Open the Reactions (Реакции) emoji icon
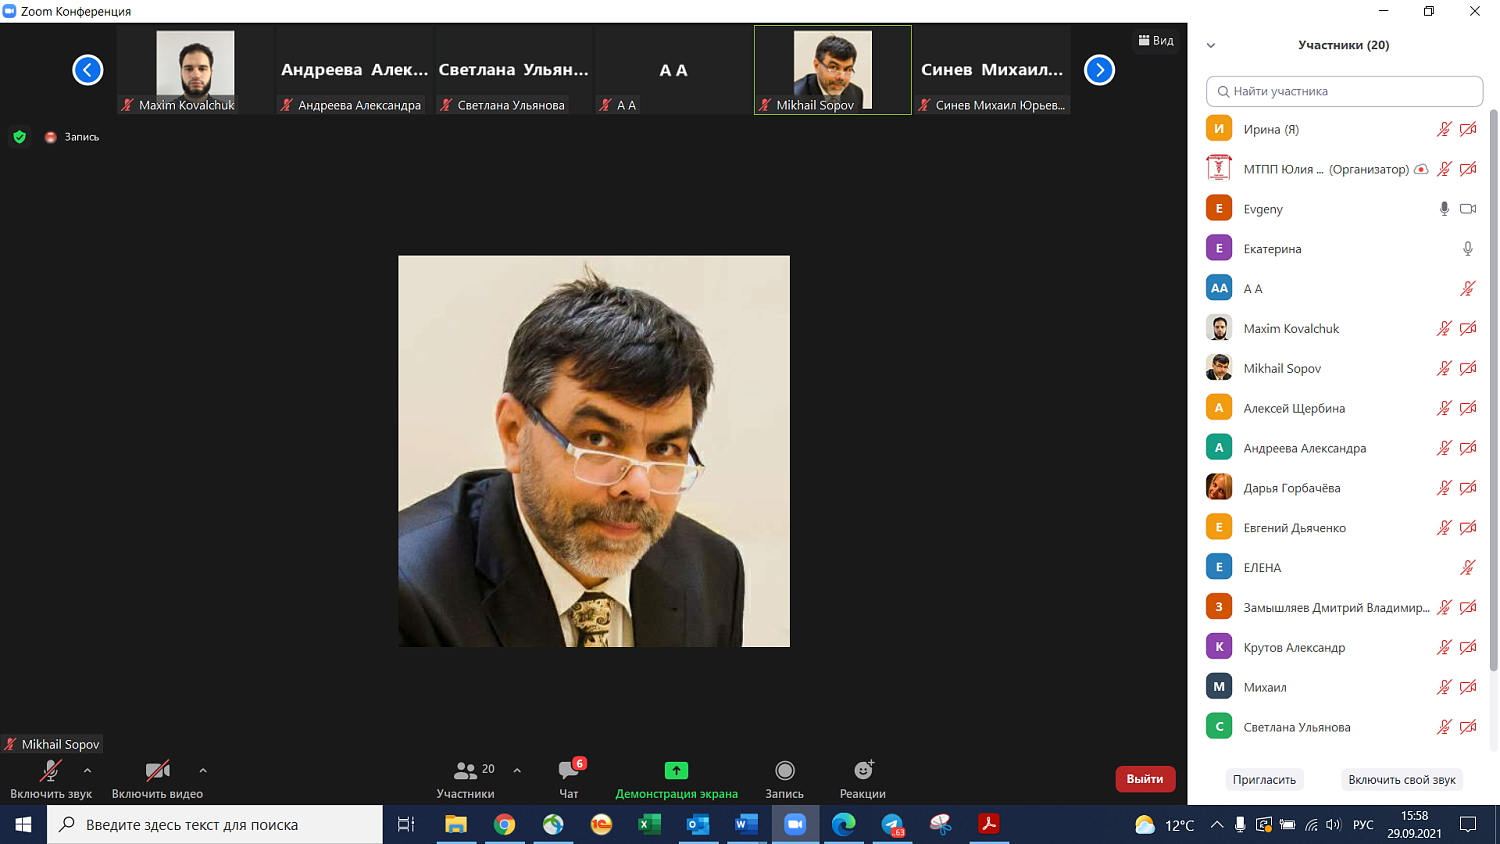The width and height of the screenshot is (1500, 844). 863,771
